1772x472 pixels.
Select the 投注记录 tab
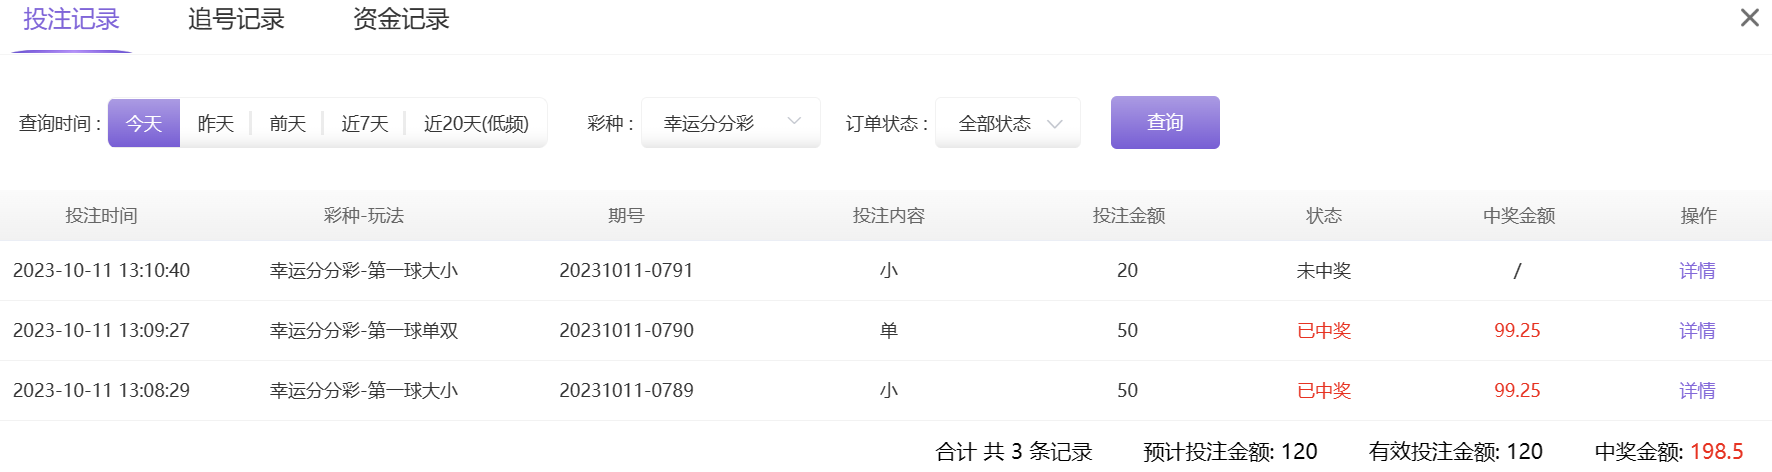[71, 19]
